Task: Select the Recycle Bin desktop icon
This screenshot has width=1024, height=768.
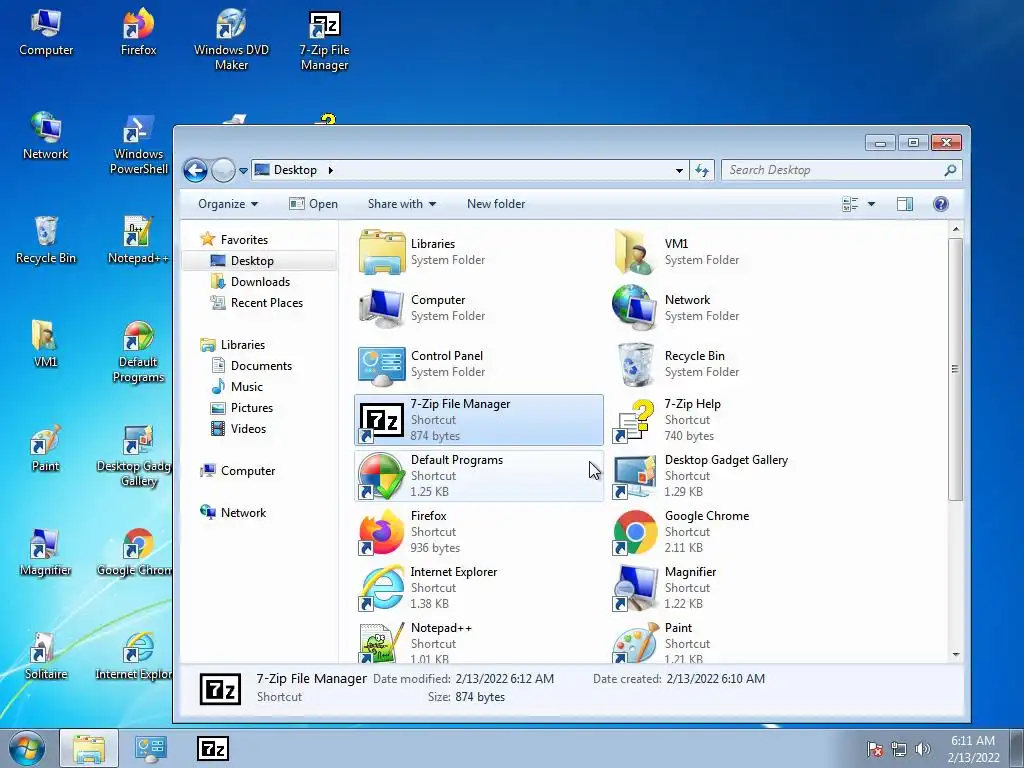Action: (46, 240)
